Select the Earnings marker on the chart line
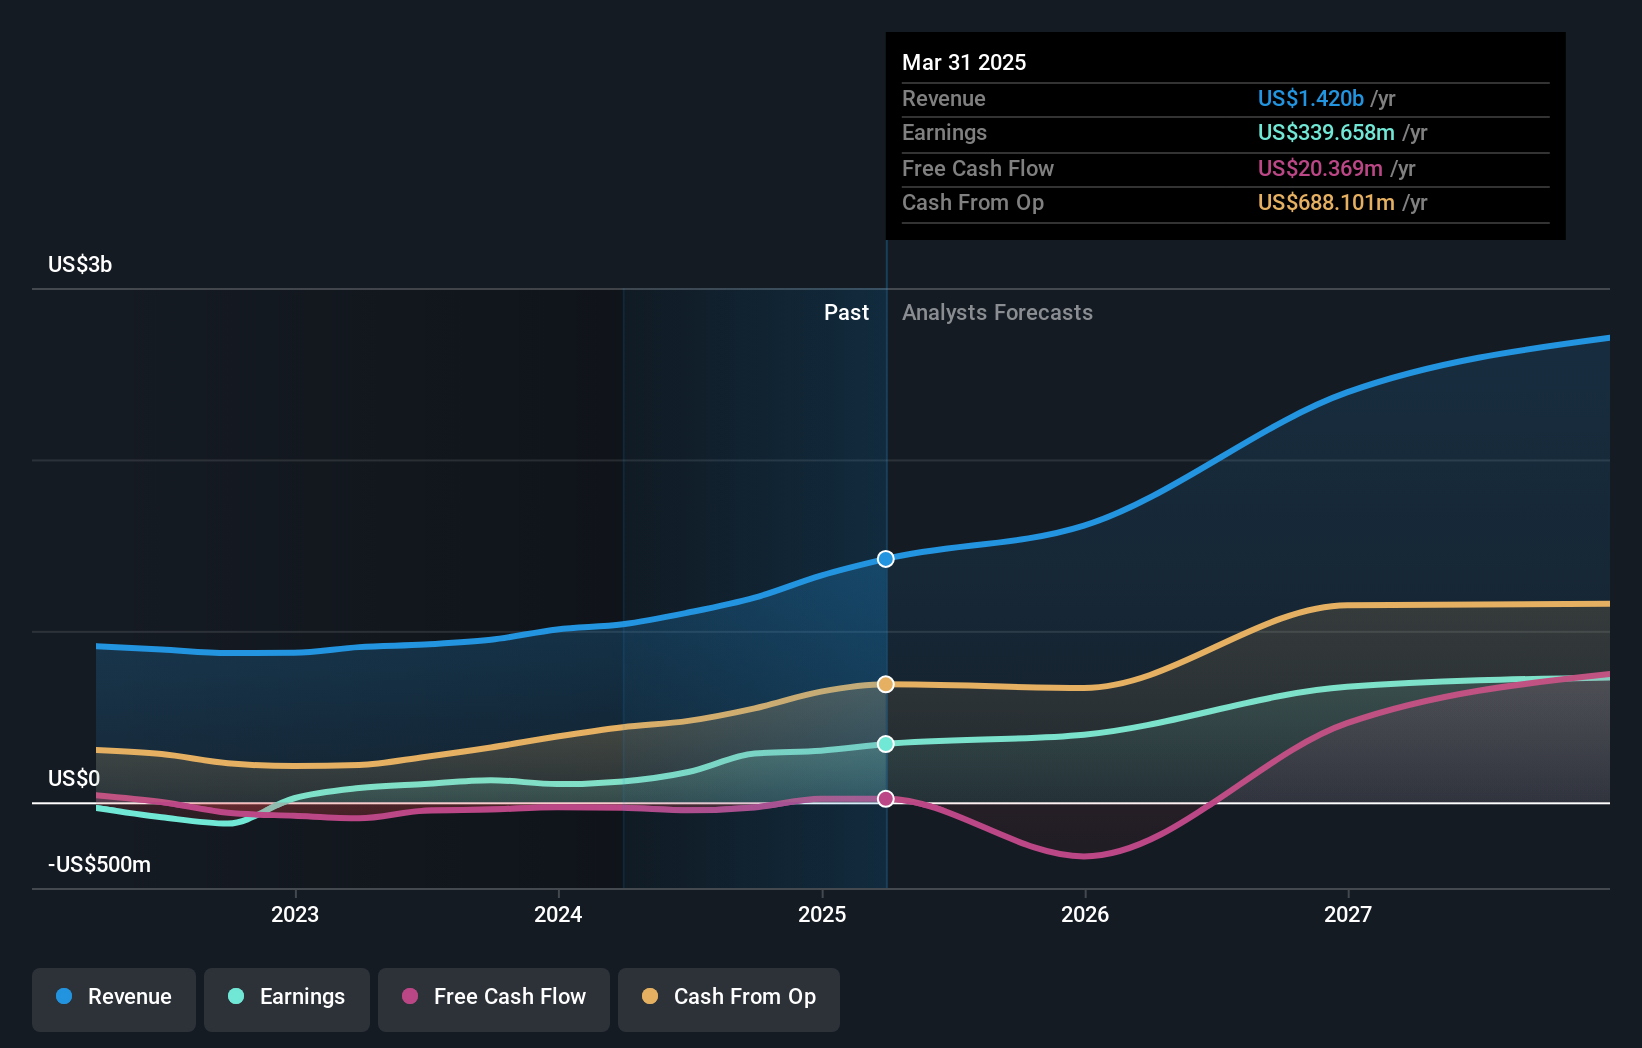This screenshot has width=1642, height=1048. 885,743
